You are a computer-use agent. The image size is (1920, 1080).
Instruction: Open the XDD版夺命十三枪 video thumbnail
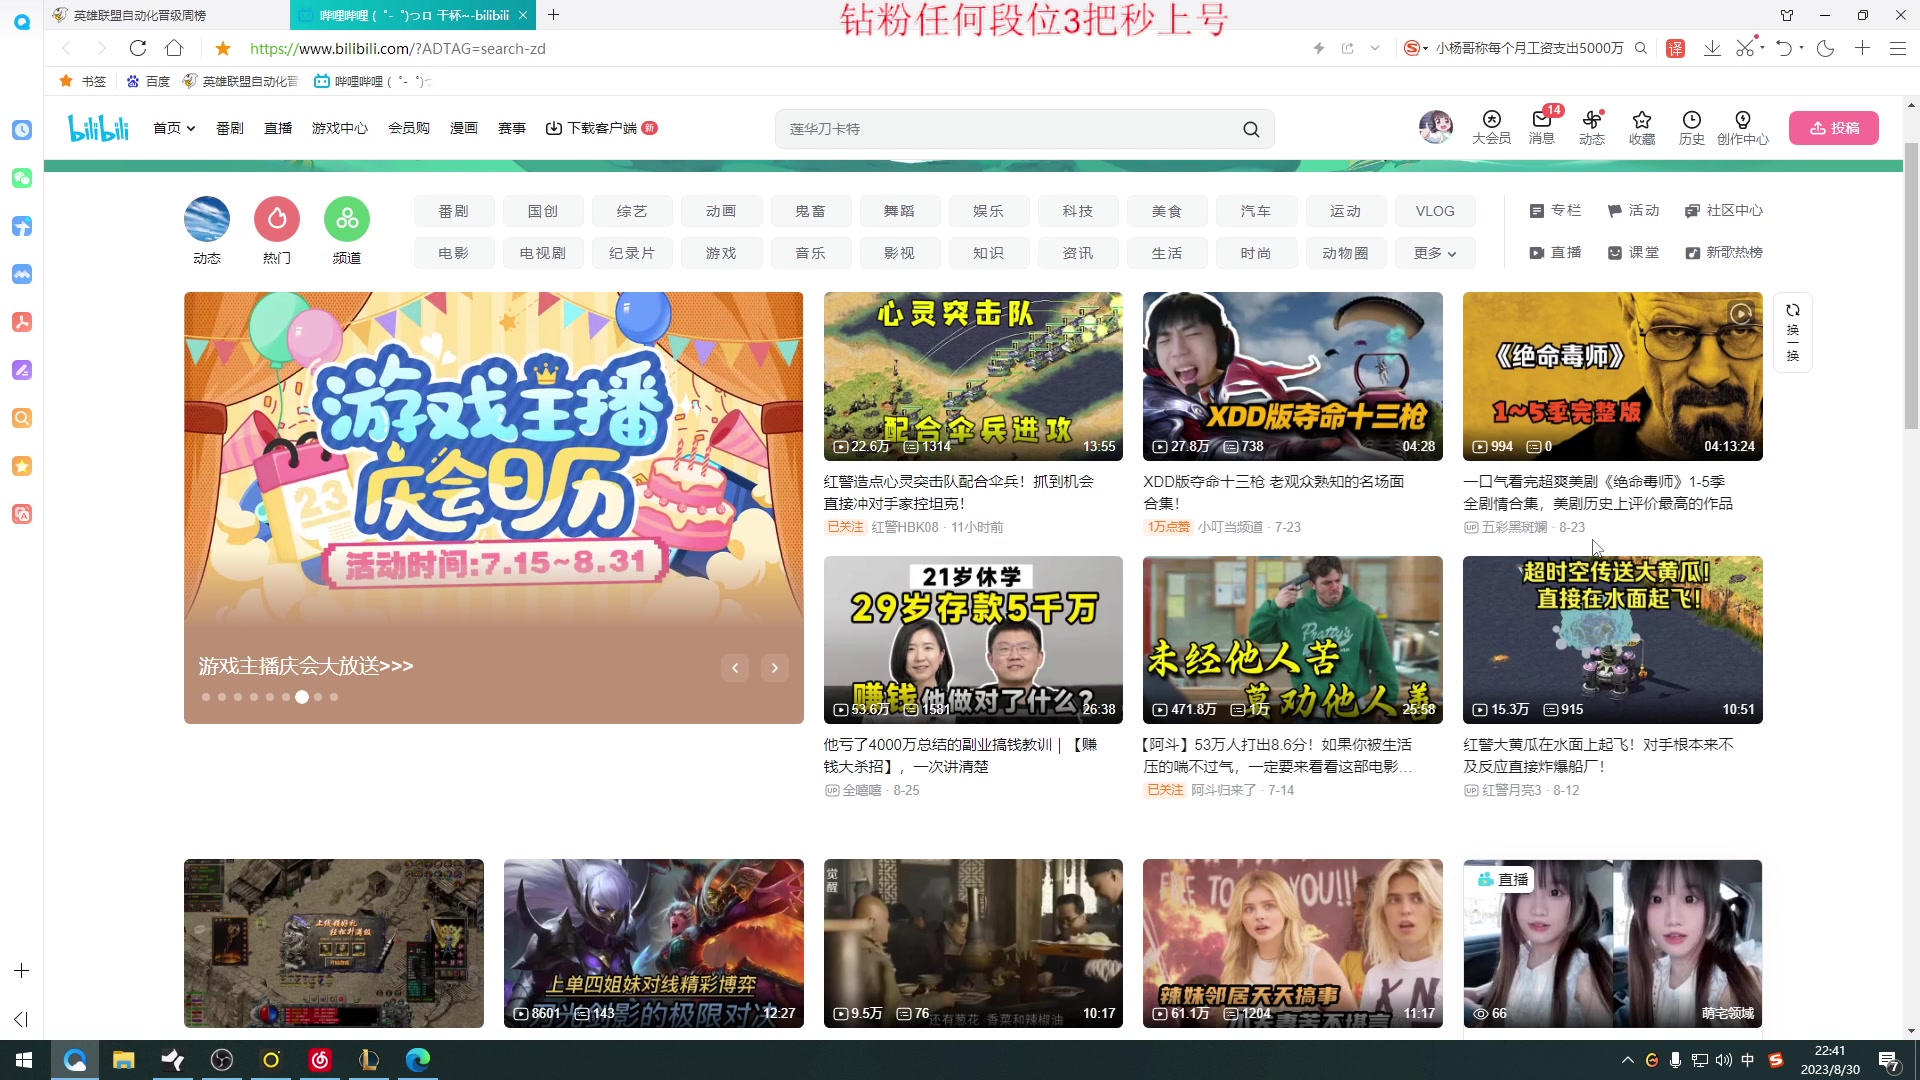point(1293,376)
